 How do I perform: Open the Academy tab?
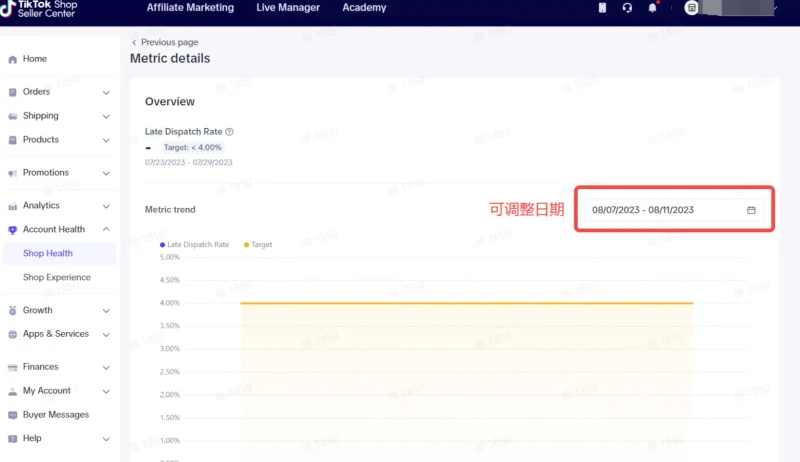[x=364, y=8]
